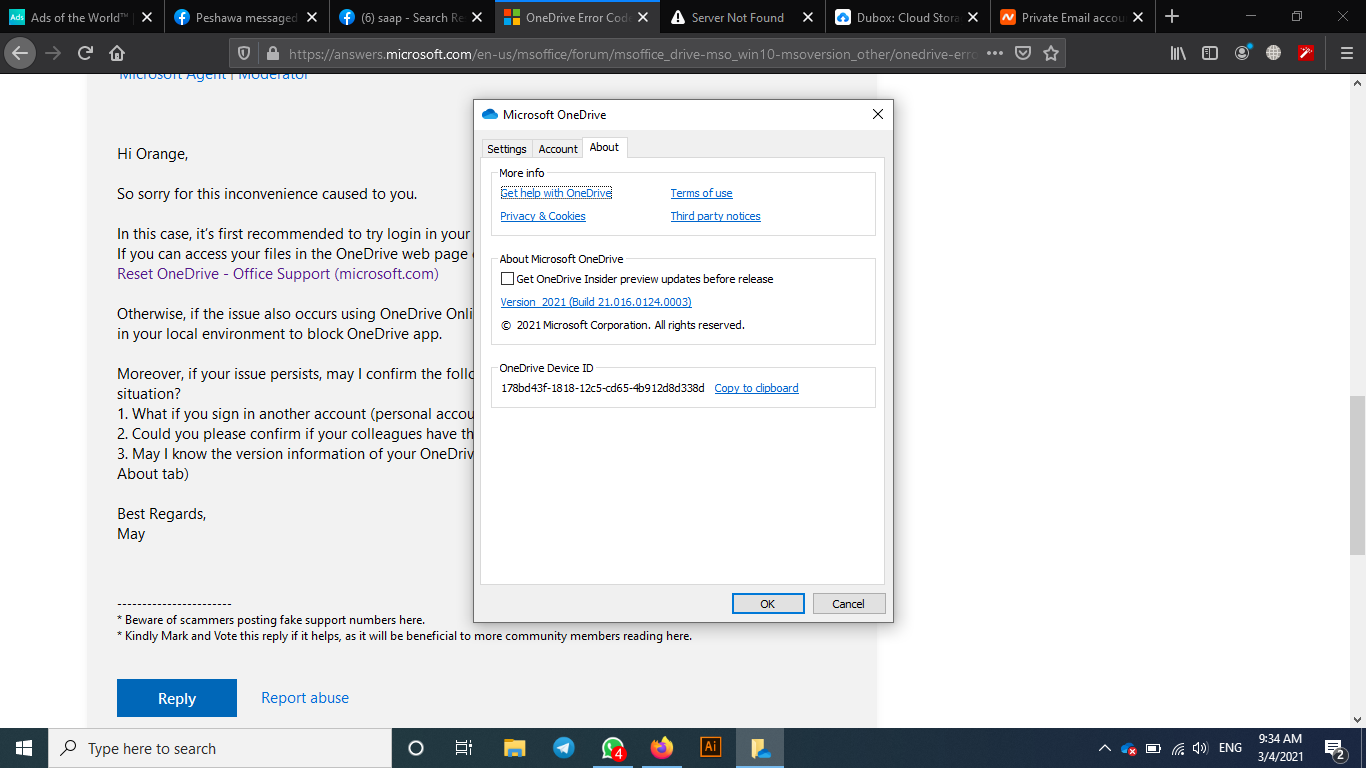Click the Reply button on the forum post
Image resolution: width=1366 pixels, height=768 pixels.
tap(176, 697)
